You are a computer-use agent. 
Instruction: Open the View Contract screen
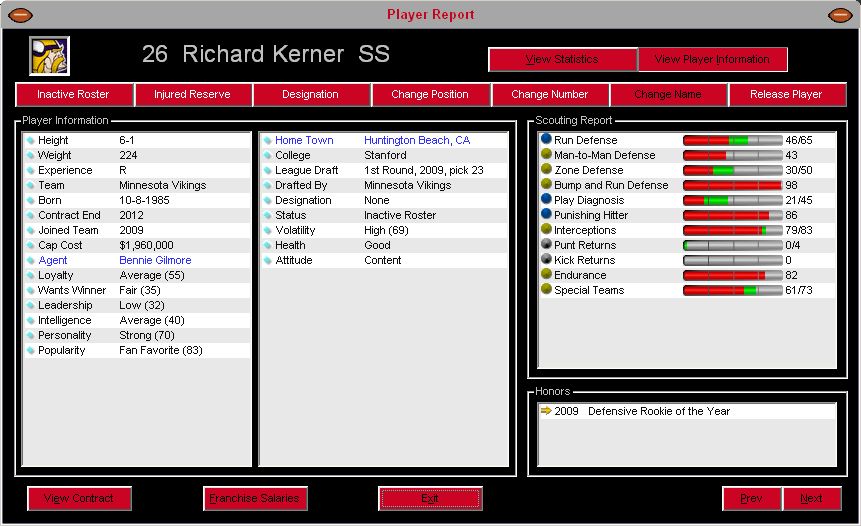coord(79,498)
